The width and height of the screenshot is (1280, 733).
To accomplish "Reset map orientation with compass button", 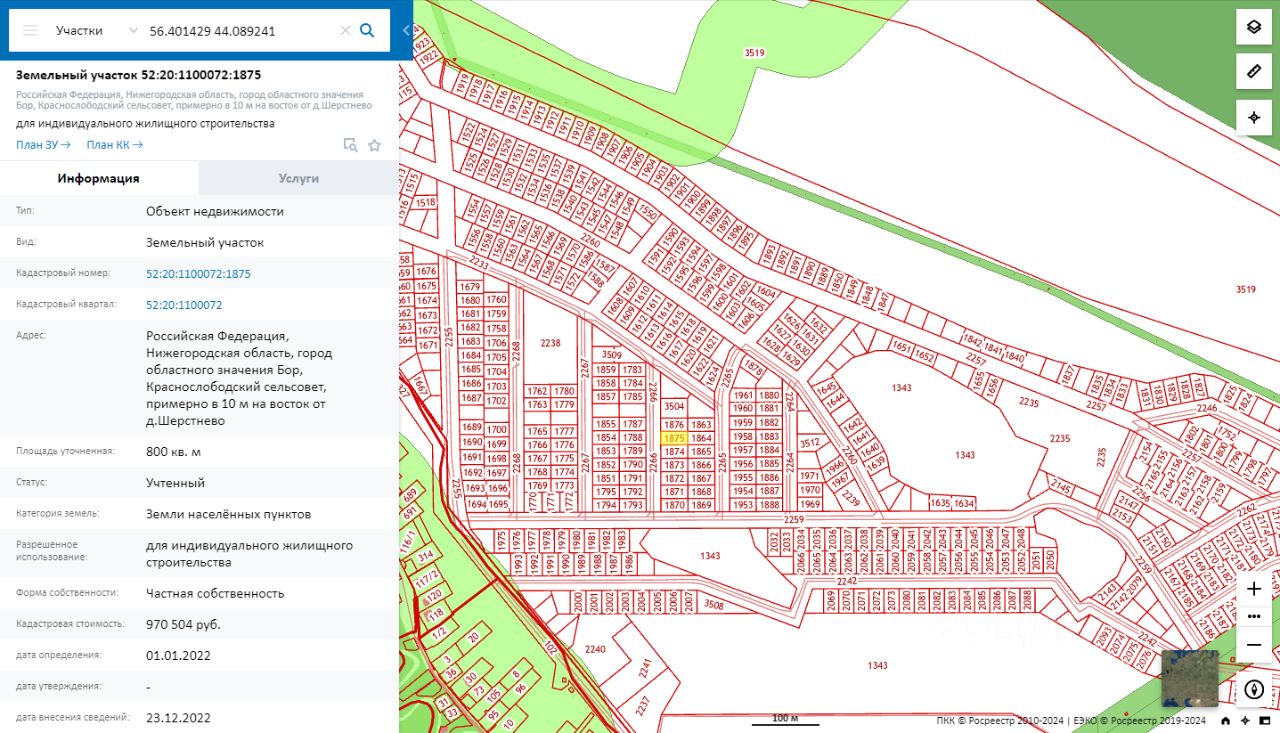I will point(1254,689).
